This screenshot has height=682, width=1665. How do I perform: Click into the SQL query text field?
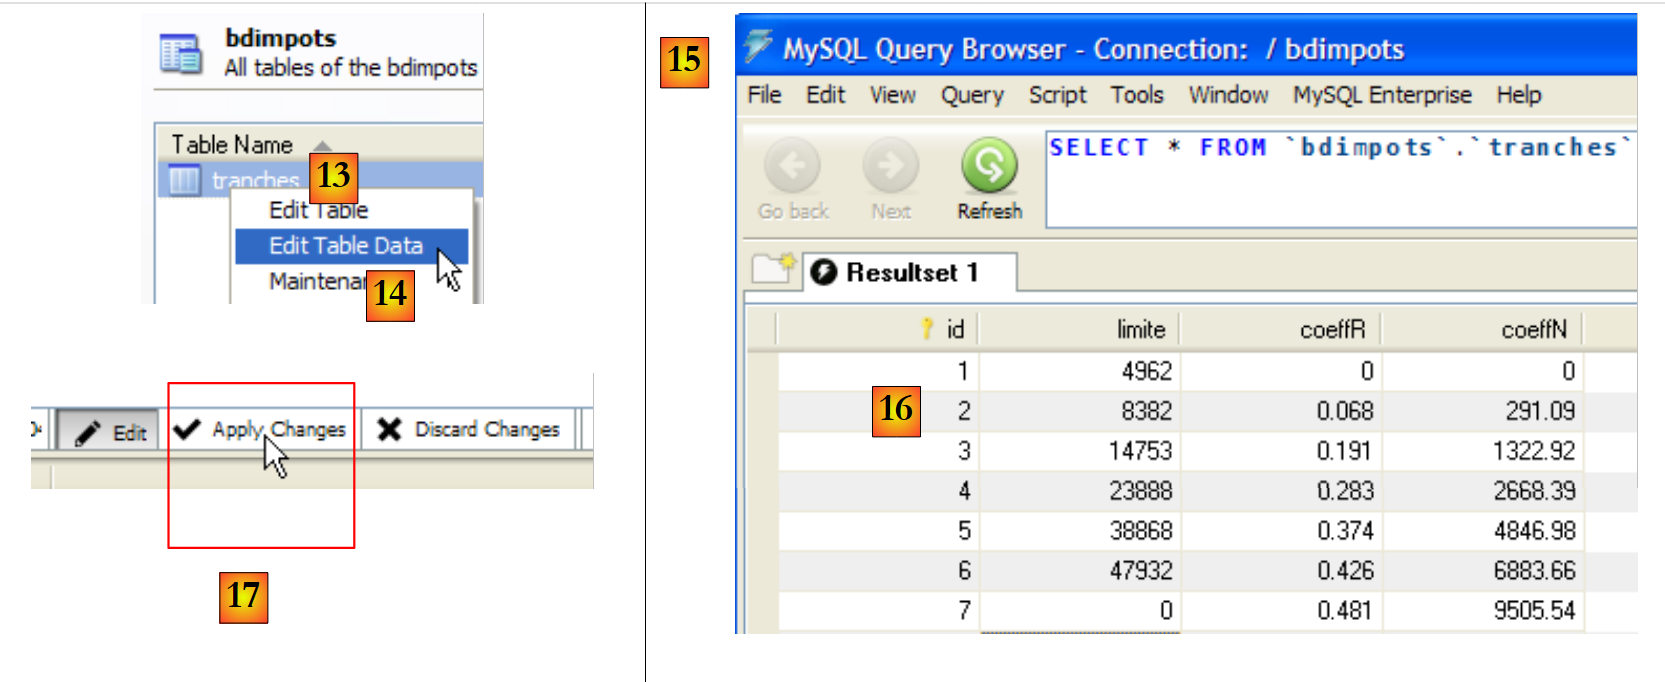pos(1340,190)
